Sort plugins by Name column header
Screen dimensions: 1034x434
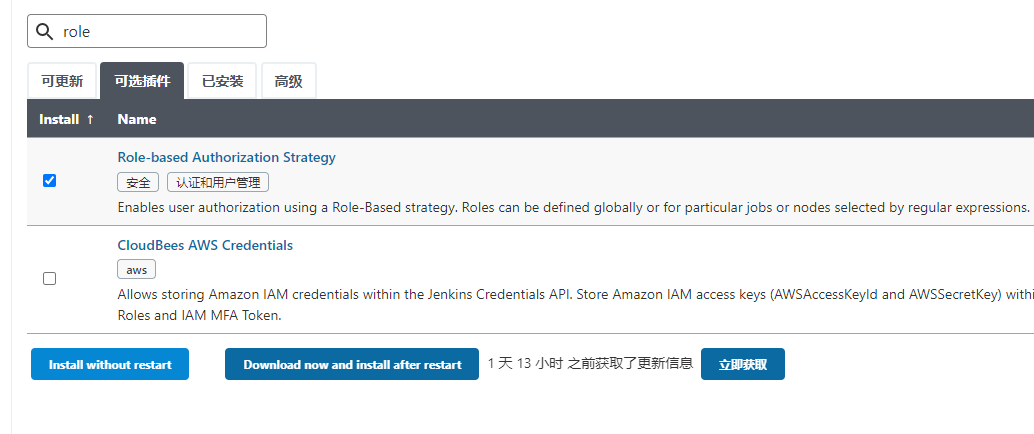(x=137, y=119)
